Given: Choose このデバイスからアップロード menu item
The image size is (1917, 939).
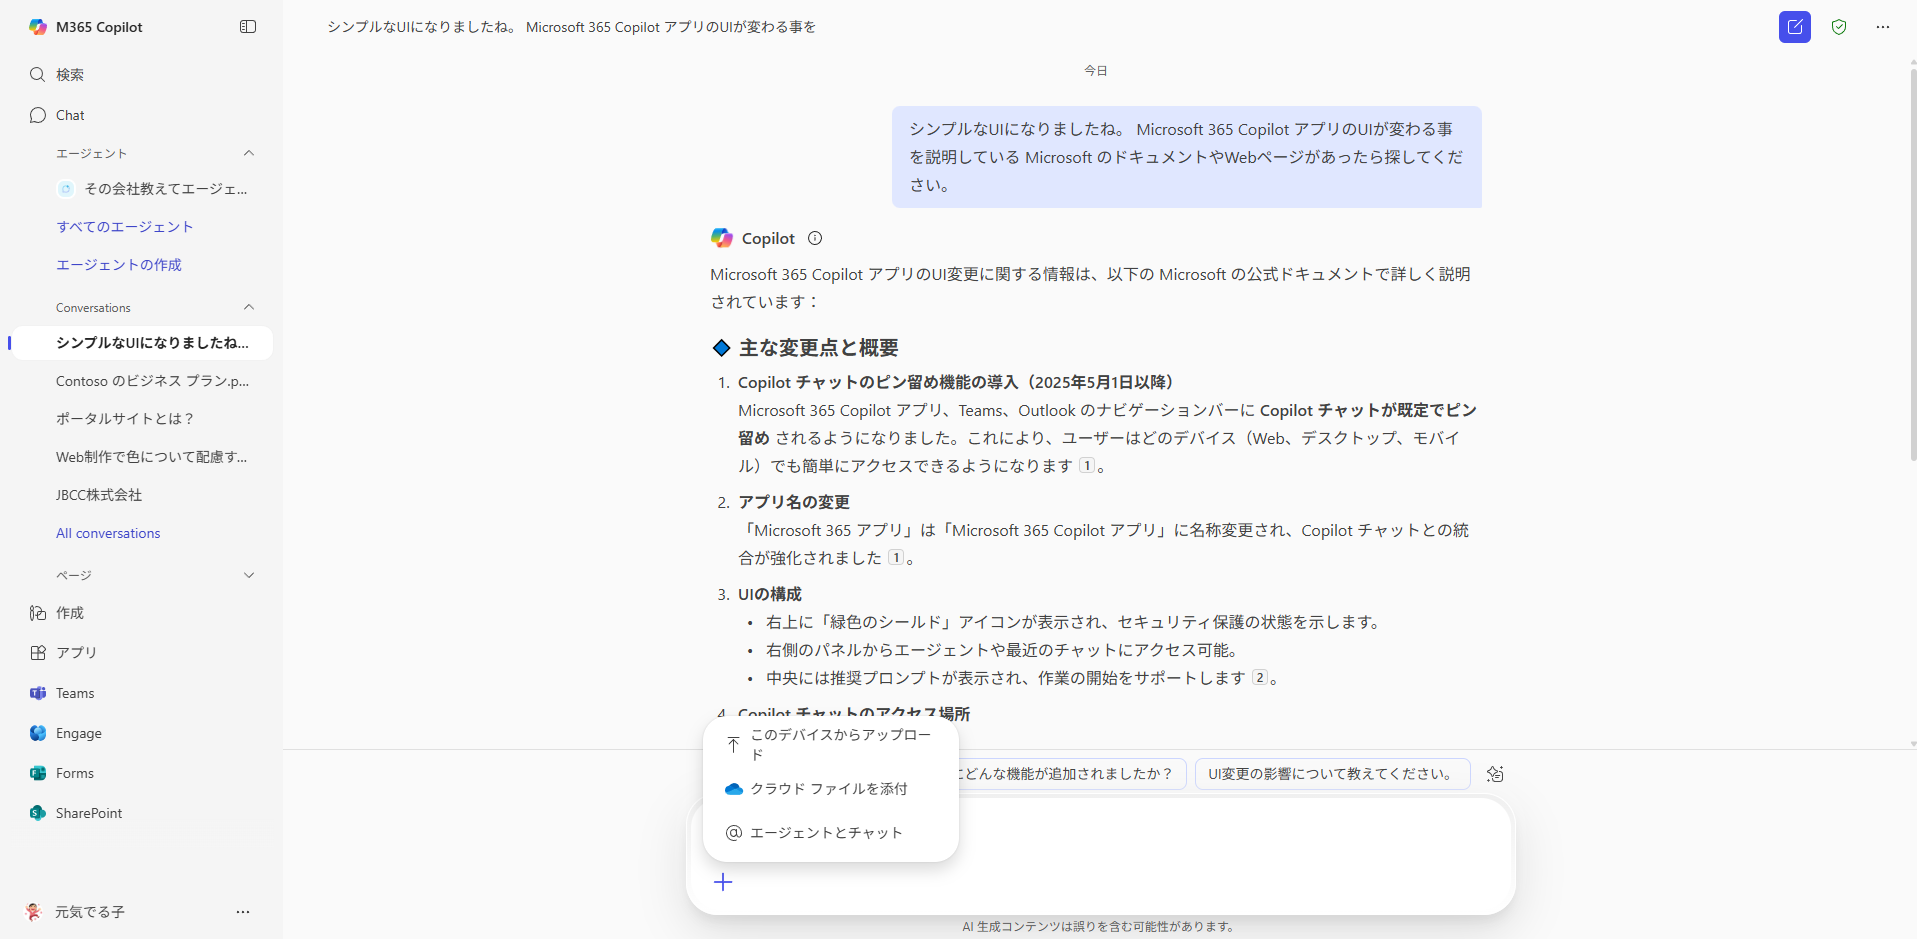Looking at the screenshot, I should click(x=830, y=744).
